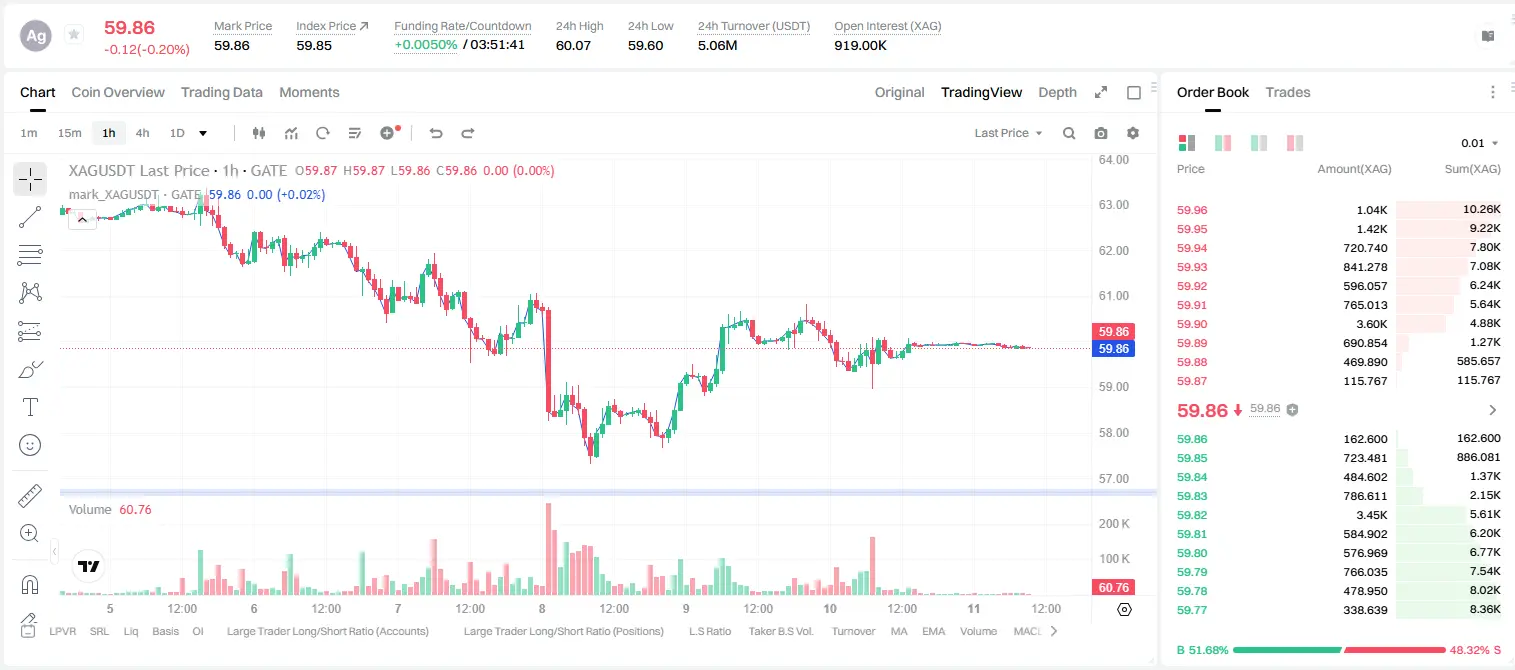Click the 59.96 ask price row
This screenshot has width=1515, height=670.
coord(1338,210)
